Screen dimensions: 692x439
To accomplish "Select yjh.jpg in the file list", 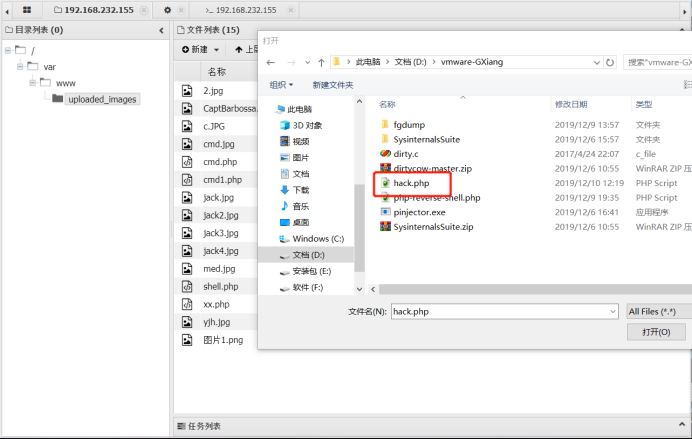I will click(217, 322).
